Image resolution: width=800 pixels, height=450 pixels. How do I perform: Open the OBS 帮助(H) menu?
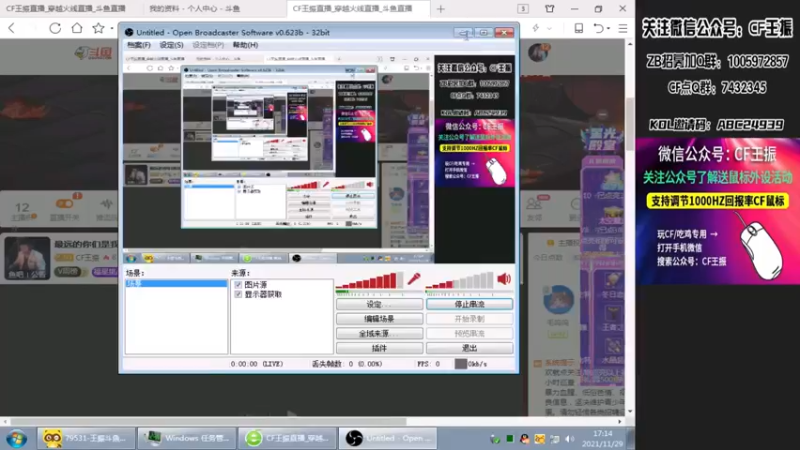245,45
